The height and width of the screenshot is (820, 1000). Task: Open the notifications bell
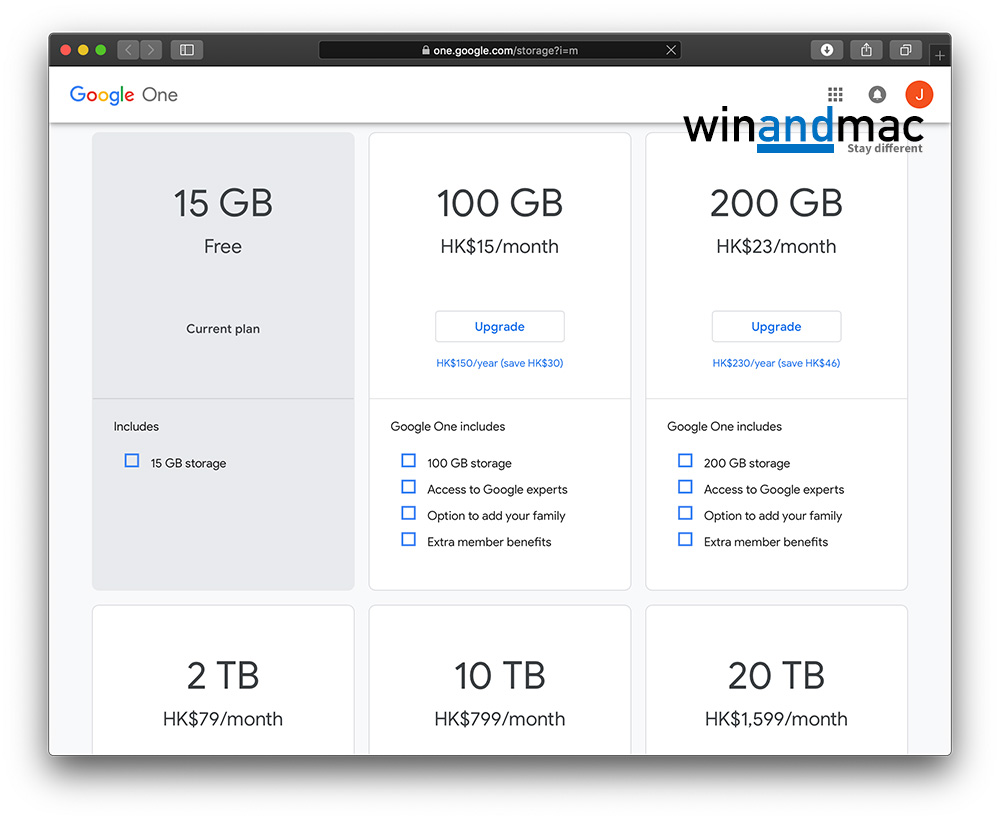(x=877, y=95)
